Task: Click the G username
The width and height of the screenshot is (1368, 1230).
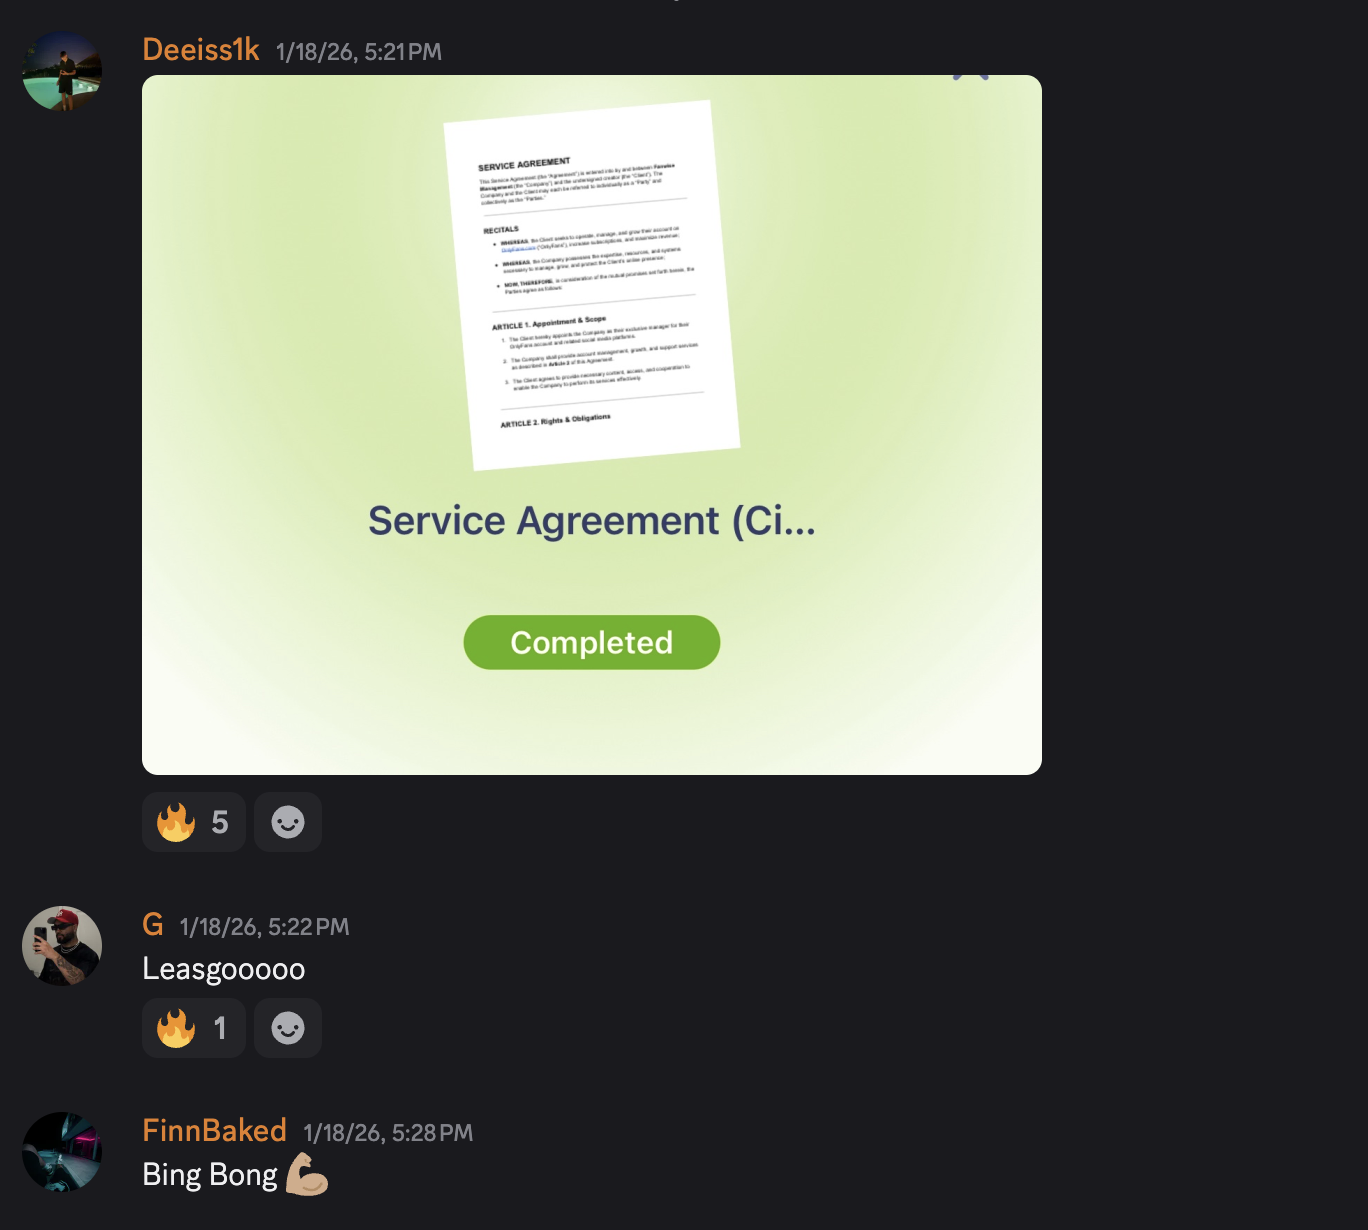Action: [153, 925]
